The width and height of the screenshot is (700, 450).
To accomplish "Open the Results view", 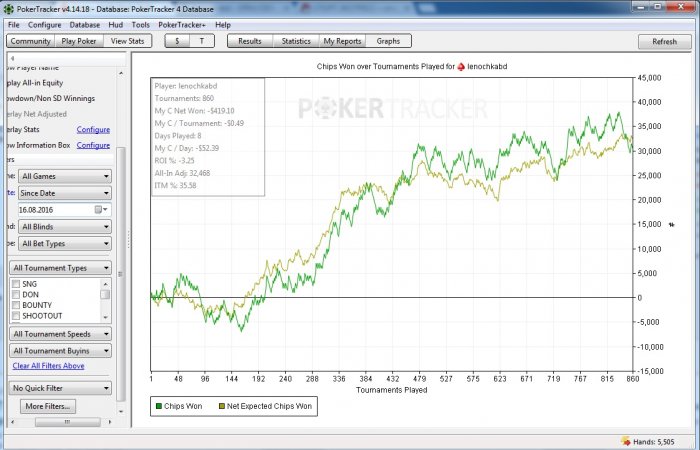I will [250, 41].
